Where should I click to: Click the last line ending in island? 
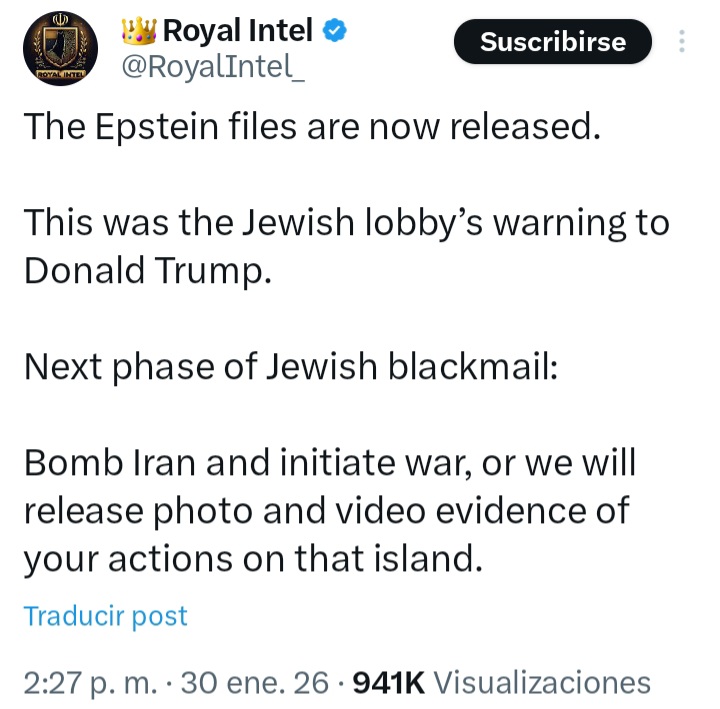click(x=253, y=559)
